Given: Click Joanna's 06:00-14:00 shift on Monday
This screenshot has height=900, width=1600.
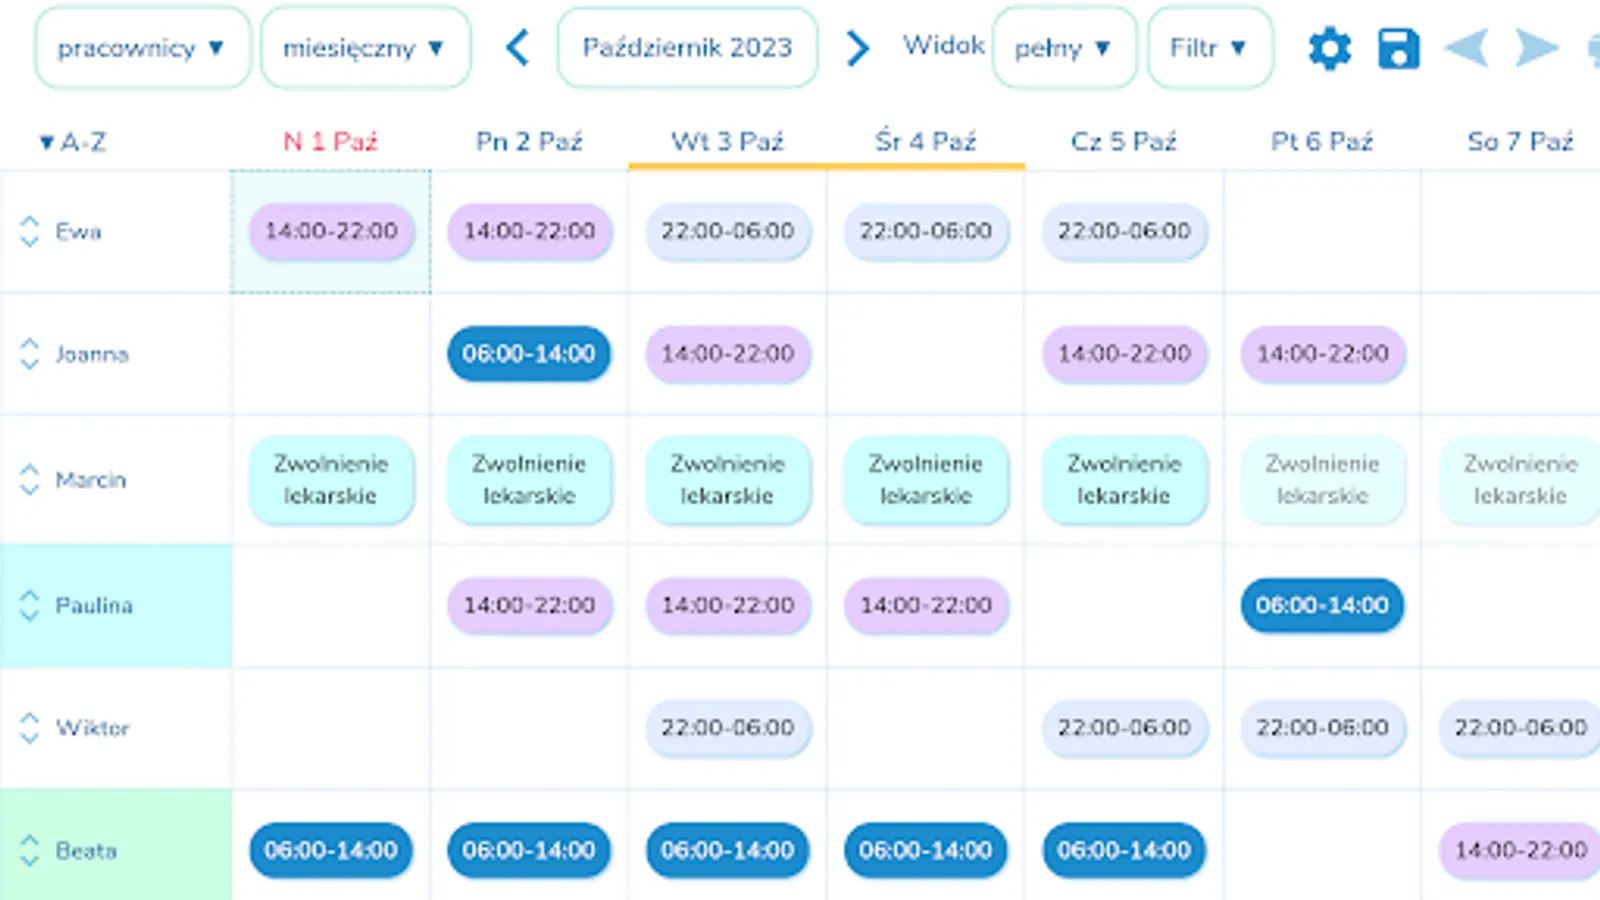Looking at the screenshot, I should (529, 354).
